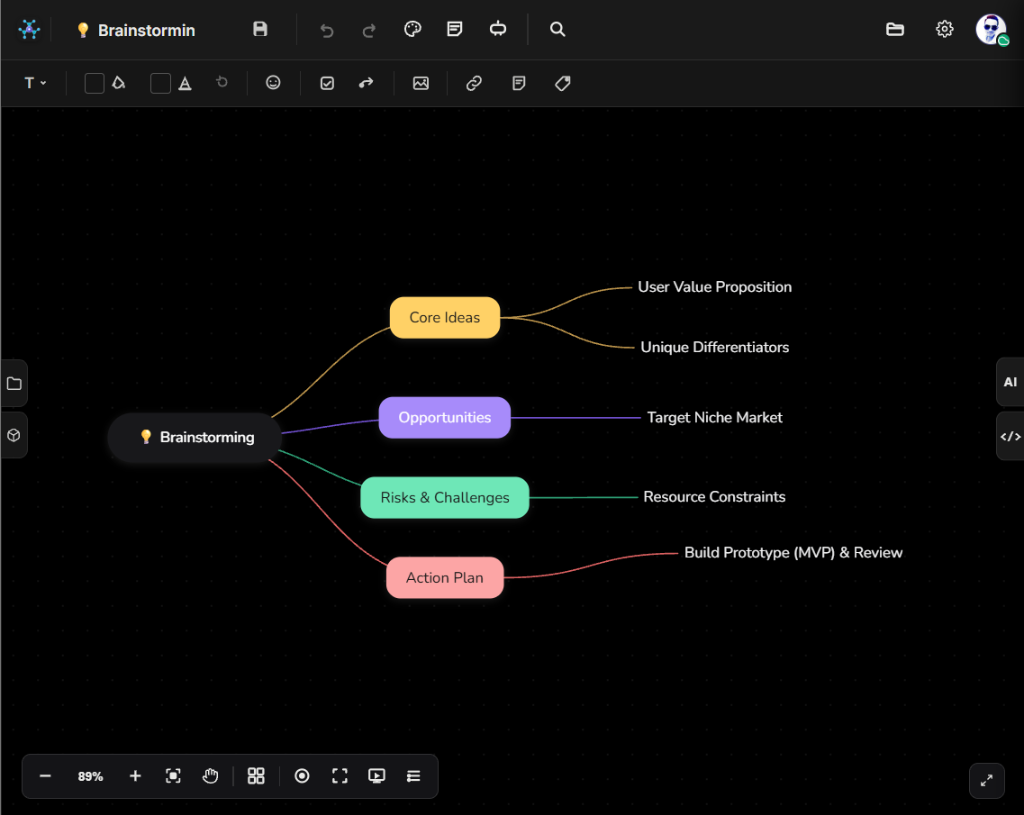The height and width of the screenshot is (815, 1024).
Task: Insert an image into the node
Action: point(421,83)
